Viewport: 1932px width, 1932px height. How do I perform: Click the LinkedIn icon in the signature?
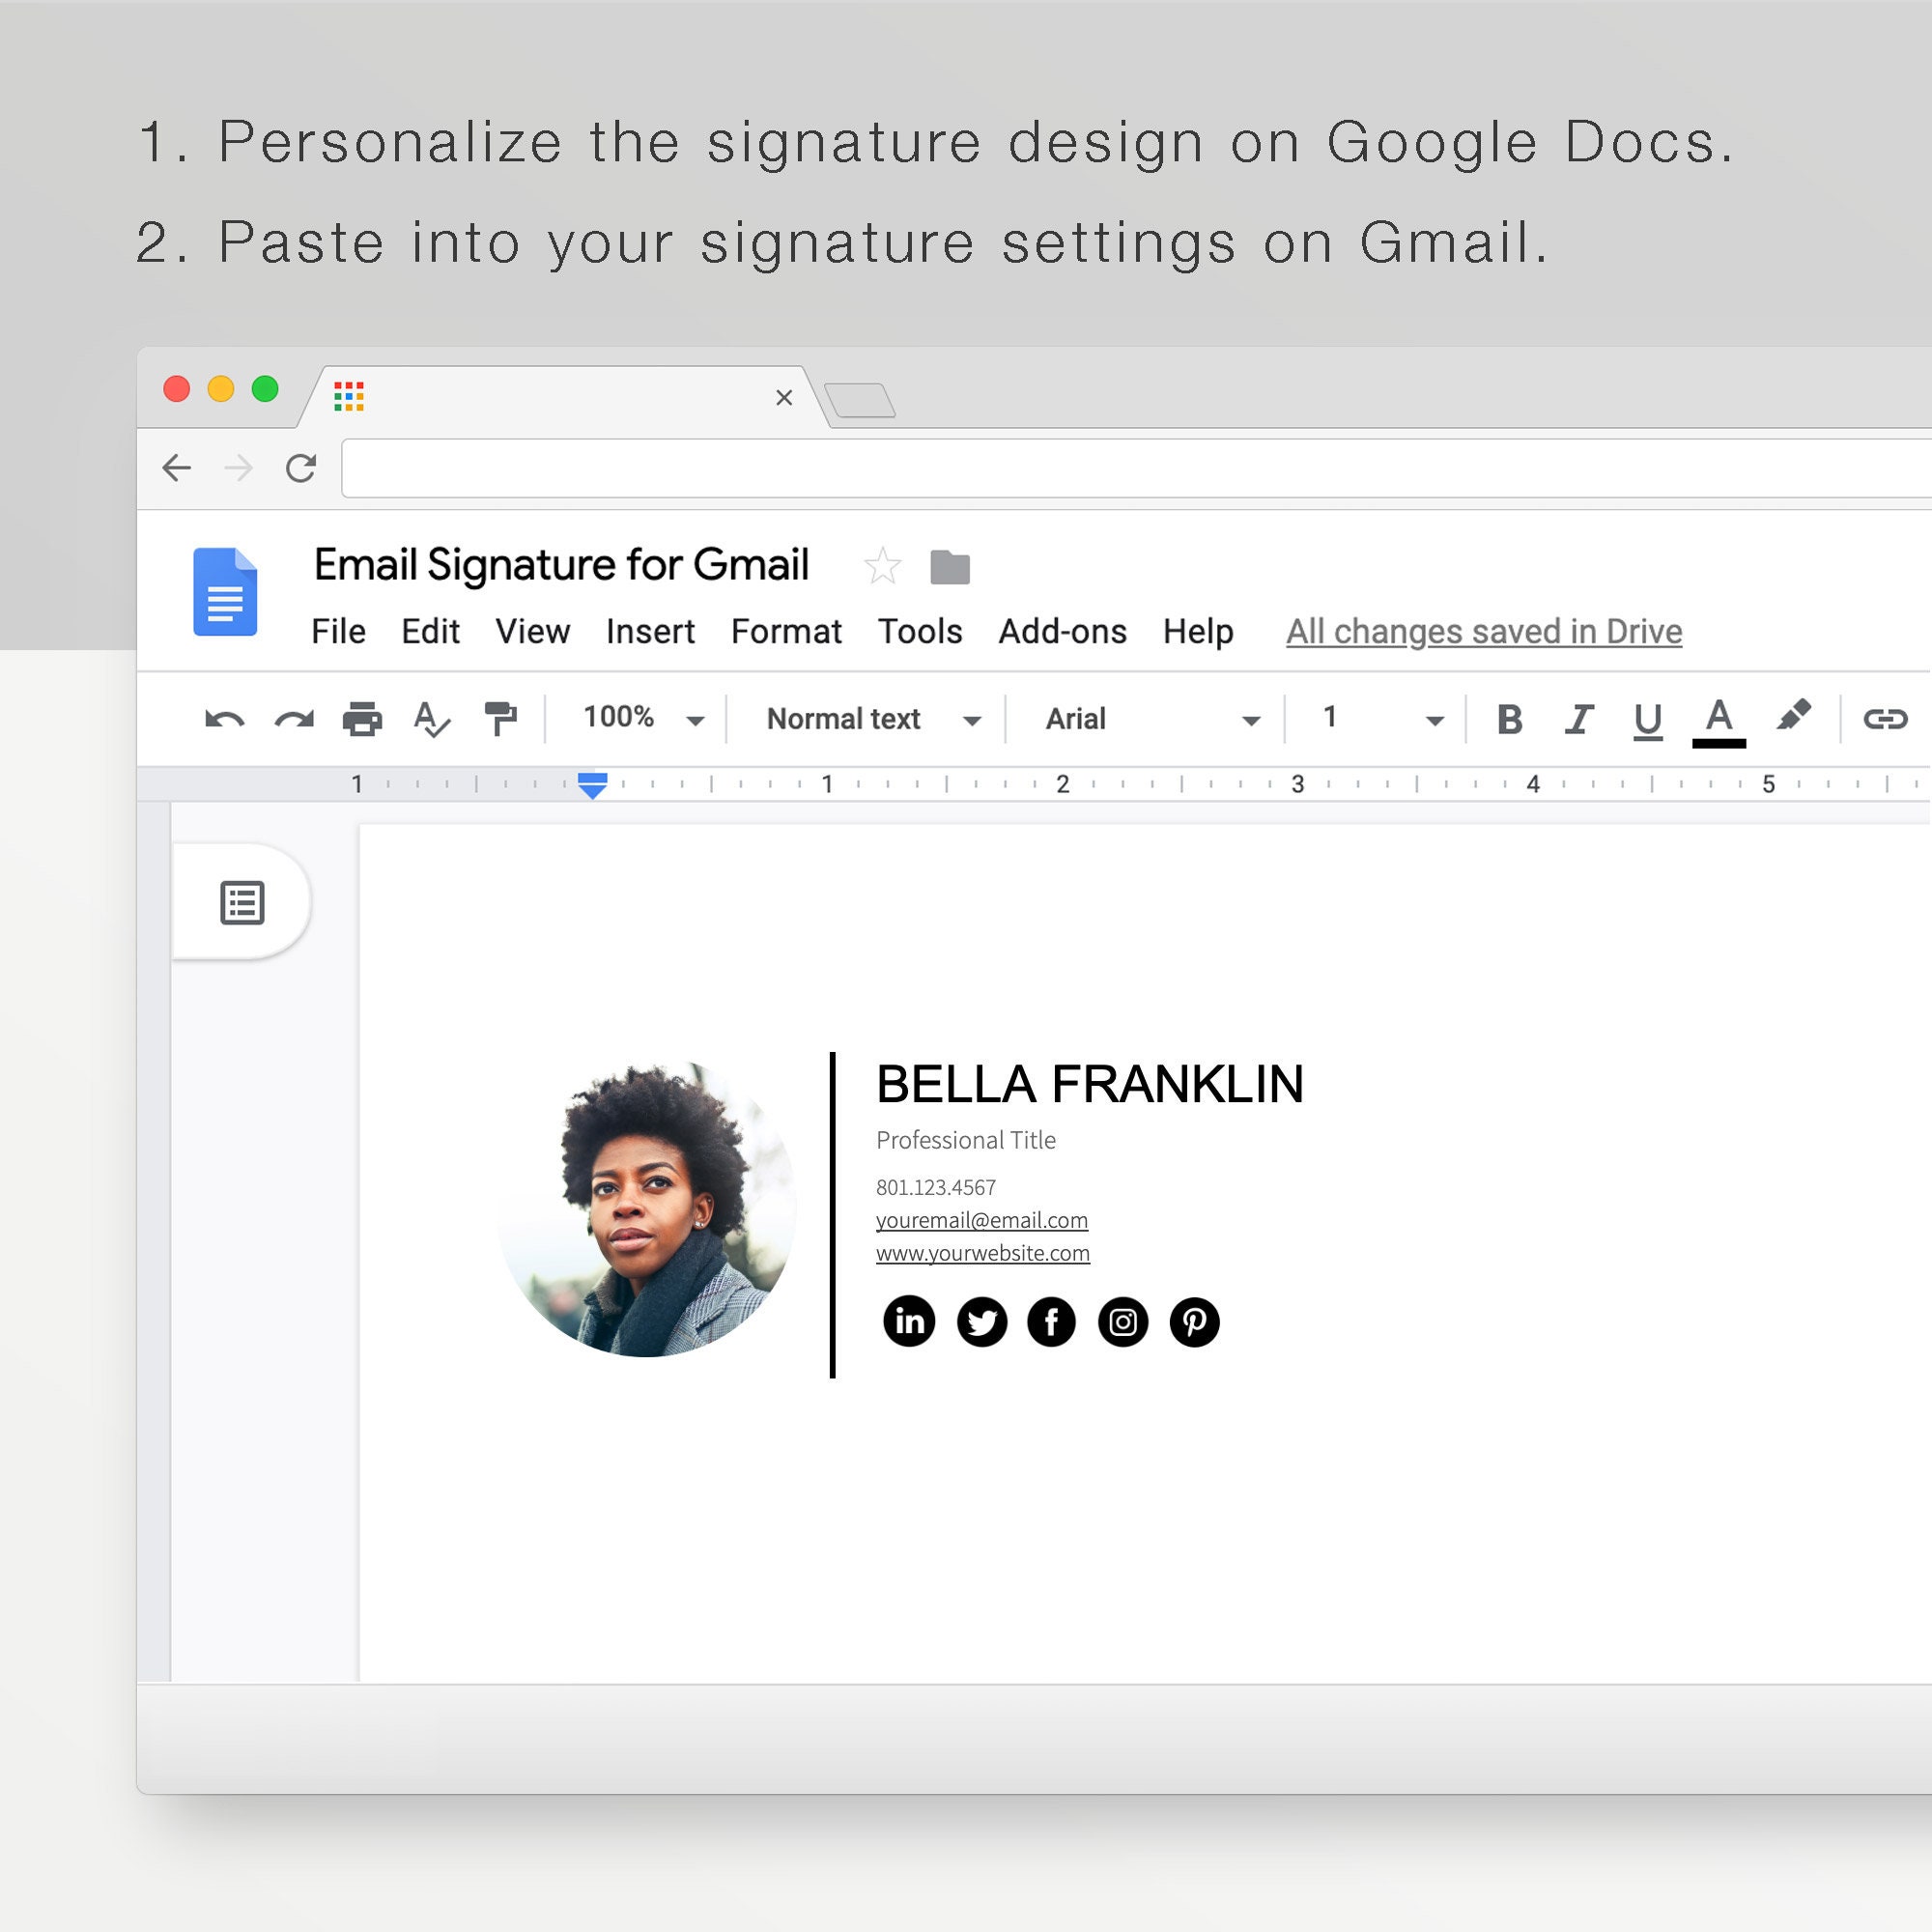coord(909,1321)
